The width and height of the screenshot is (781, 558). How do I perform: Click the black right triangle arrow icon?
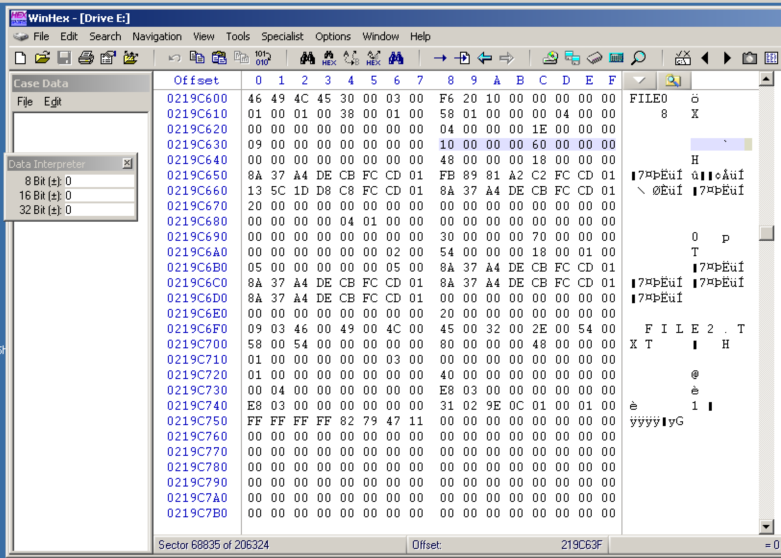pos(727,58)
